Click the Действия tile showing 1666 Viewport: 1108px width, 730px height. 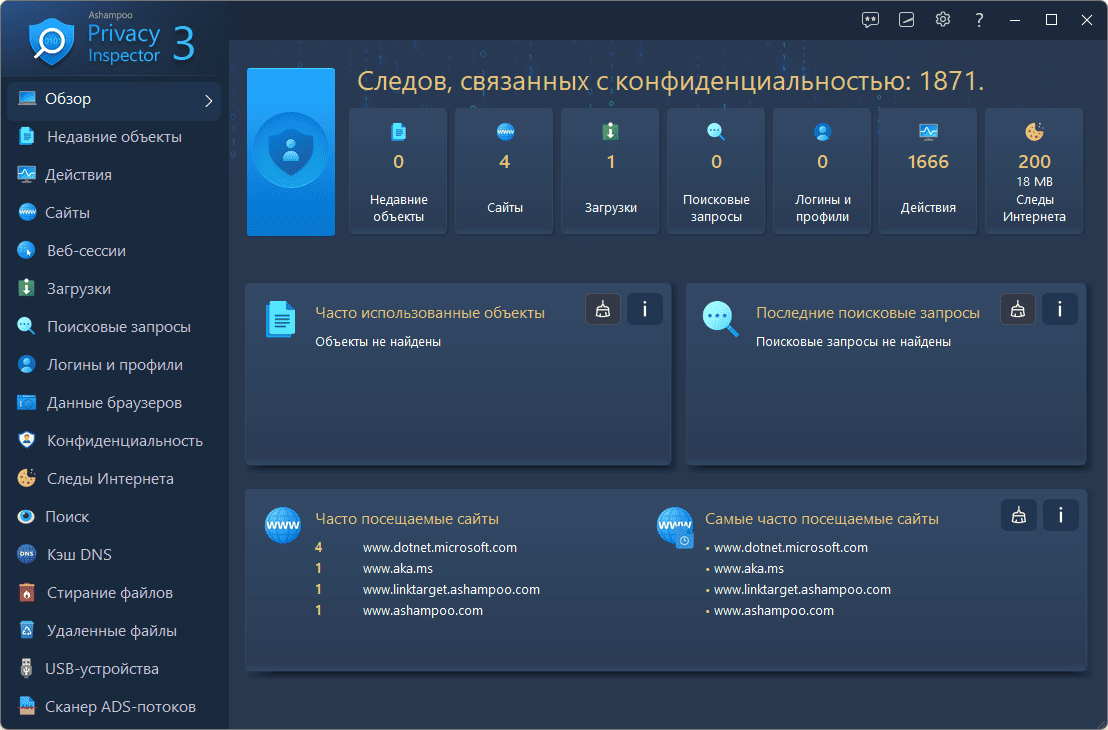pos(928,171)
